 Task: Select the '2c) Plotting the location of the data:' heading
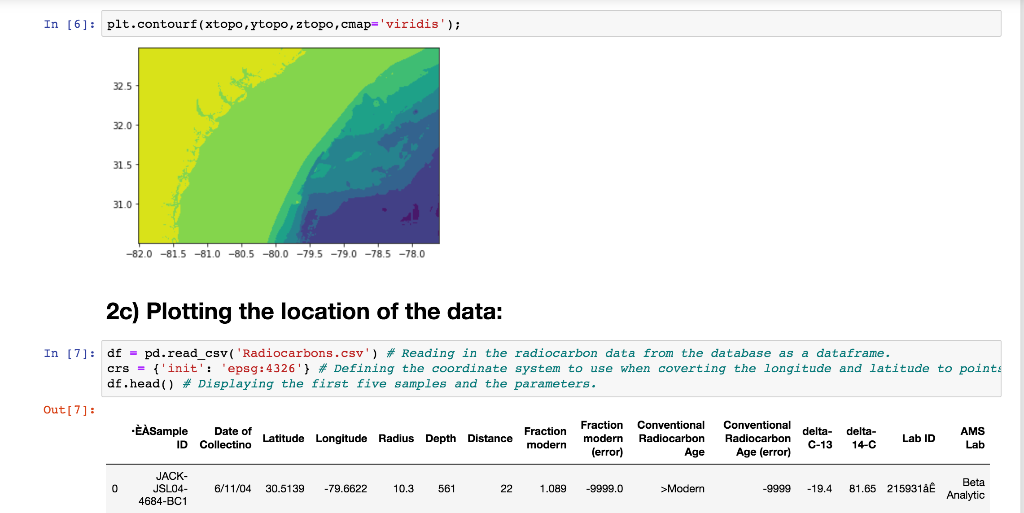(x=304, y=311)
